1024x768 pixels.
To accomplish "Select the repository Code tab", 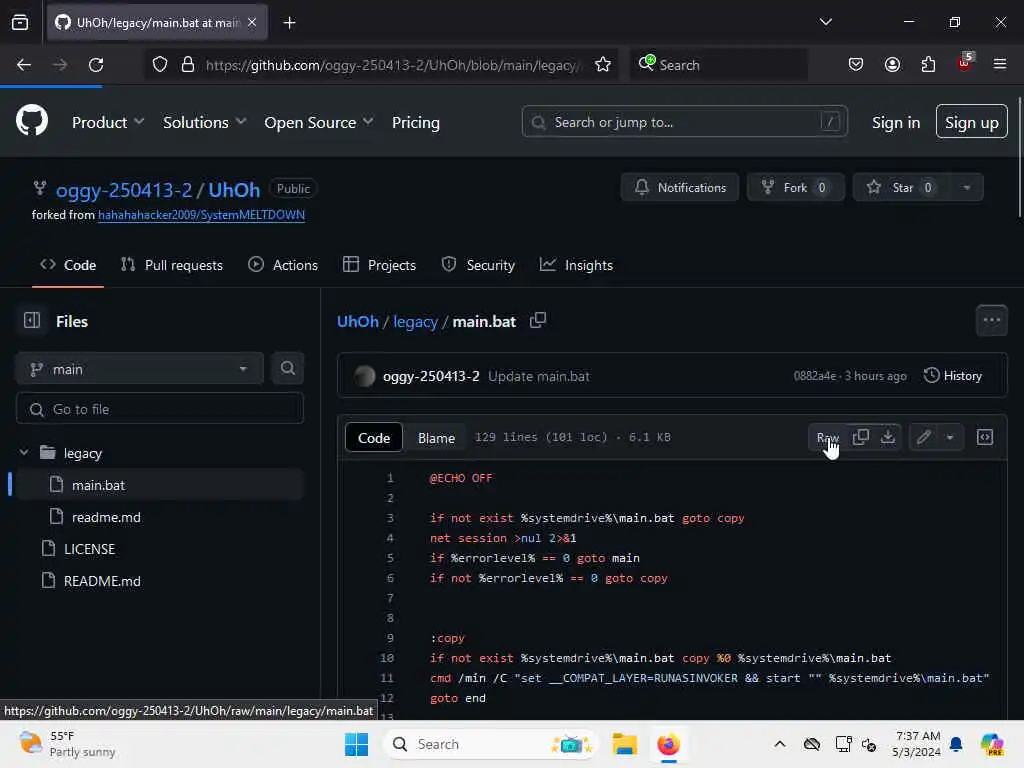I will [68, 264].
